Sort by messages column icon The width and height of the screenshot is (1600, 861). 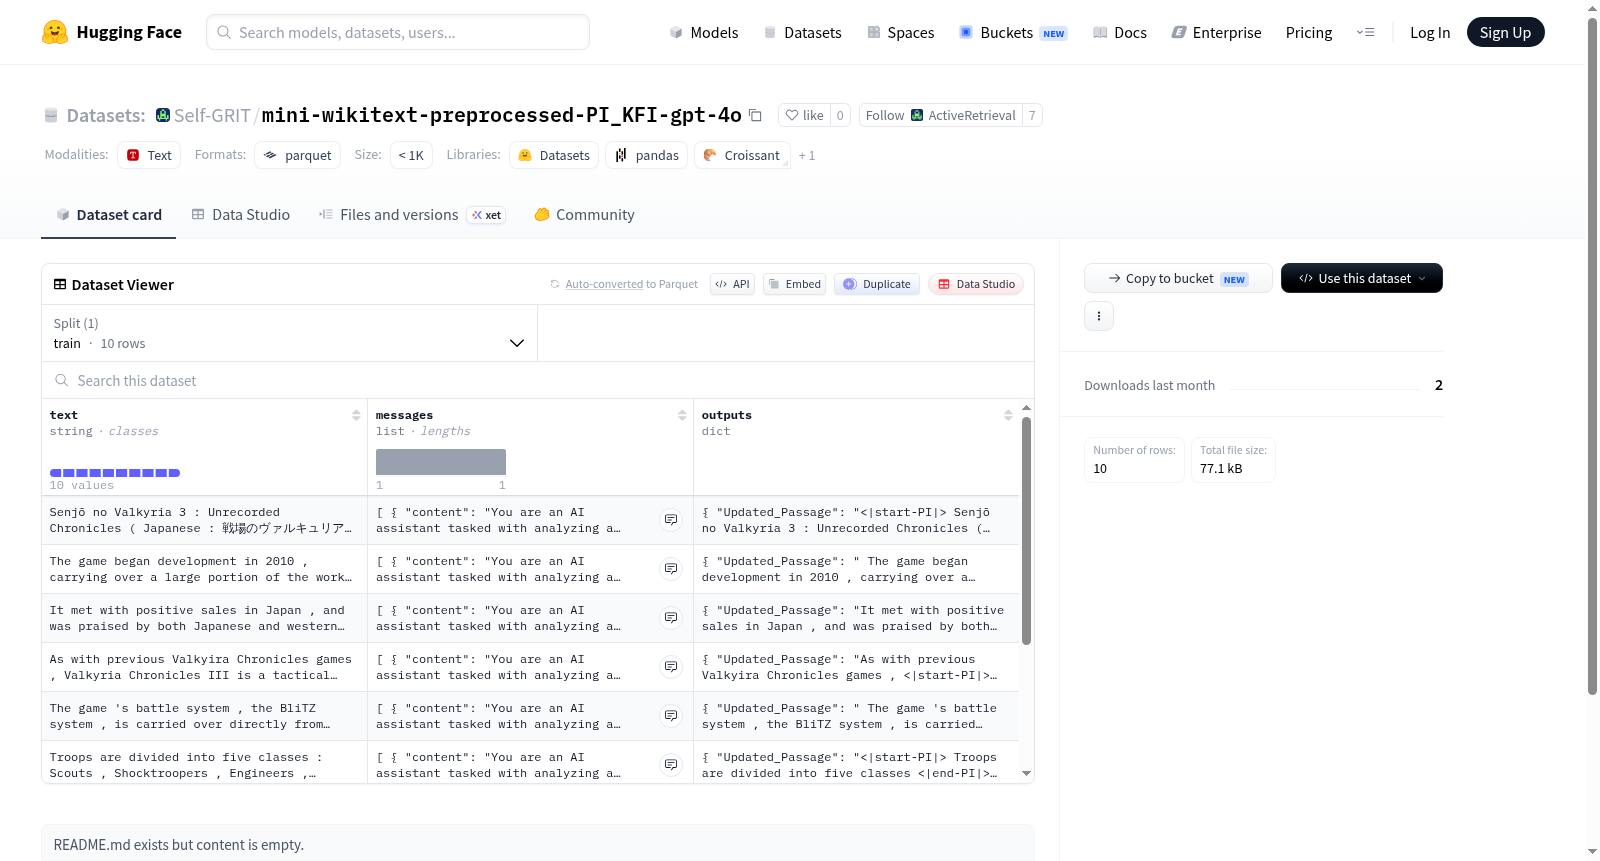[682, 415]
